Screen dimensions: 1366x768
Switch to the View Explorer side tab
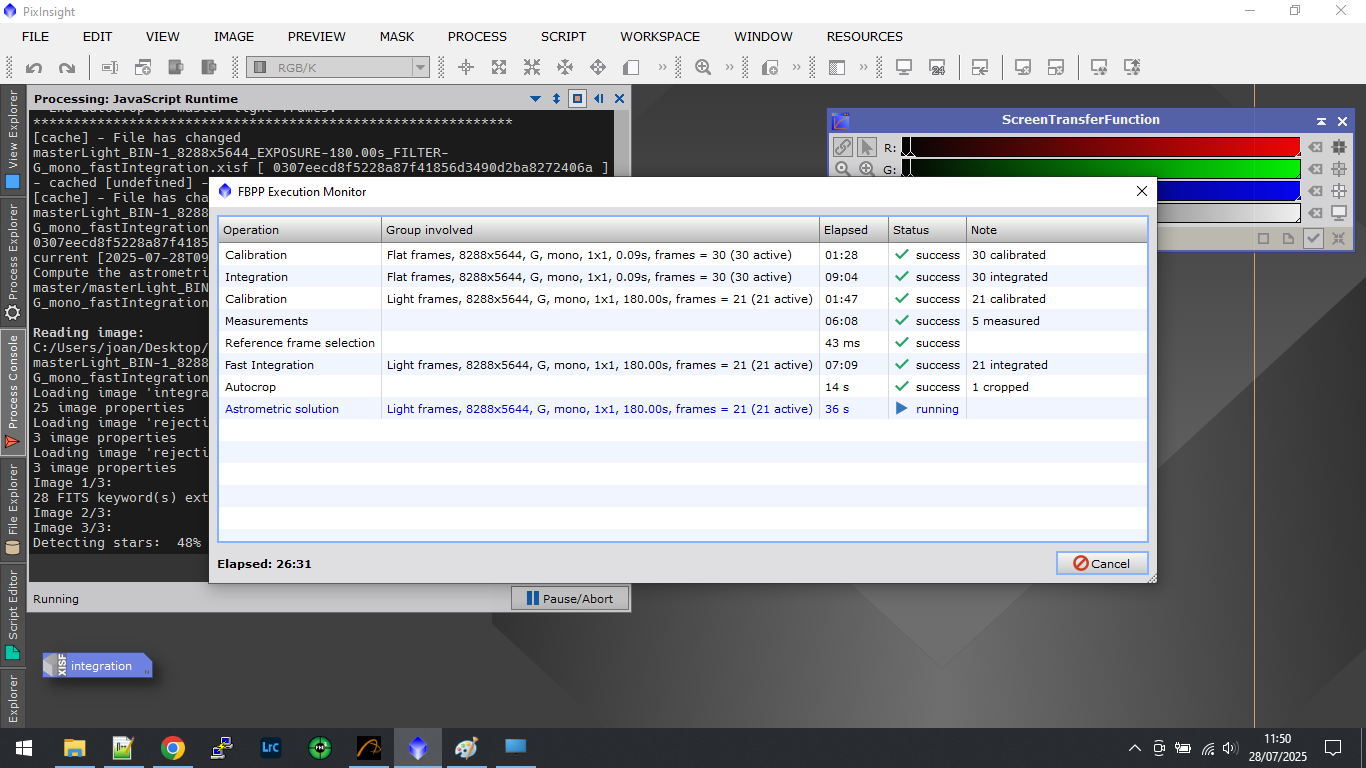click(x=13, y=141)
